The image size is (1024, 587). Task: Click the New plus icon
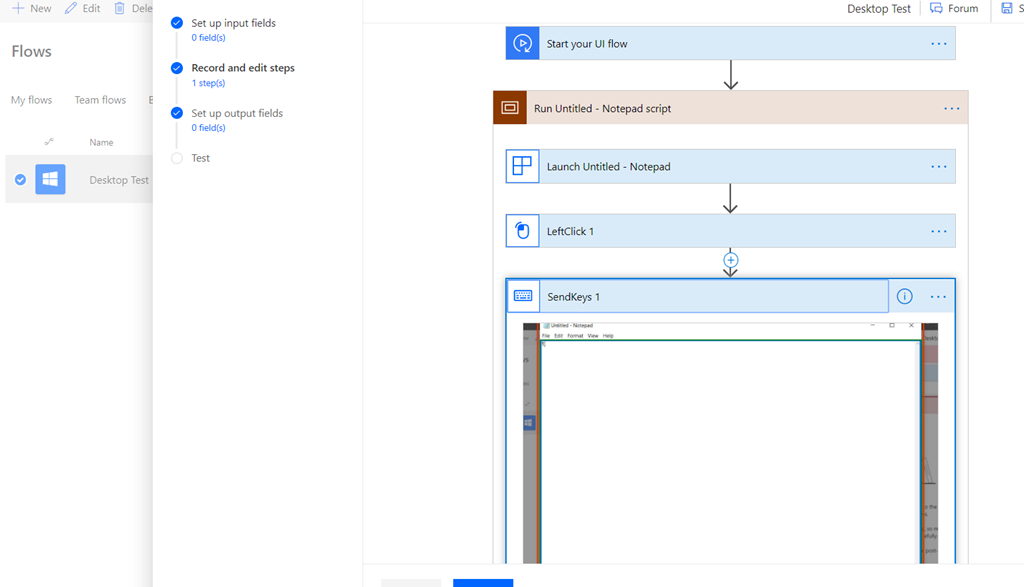18,8
